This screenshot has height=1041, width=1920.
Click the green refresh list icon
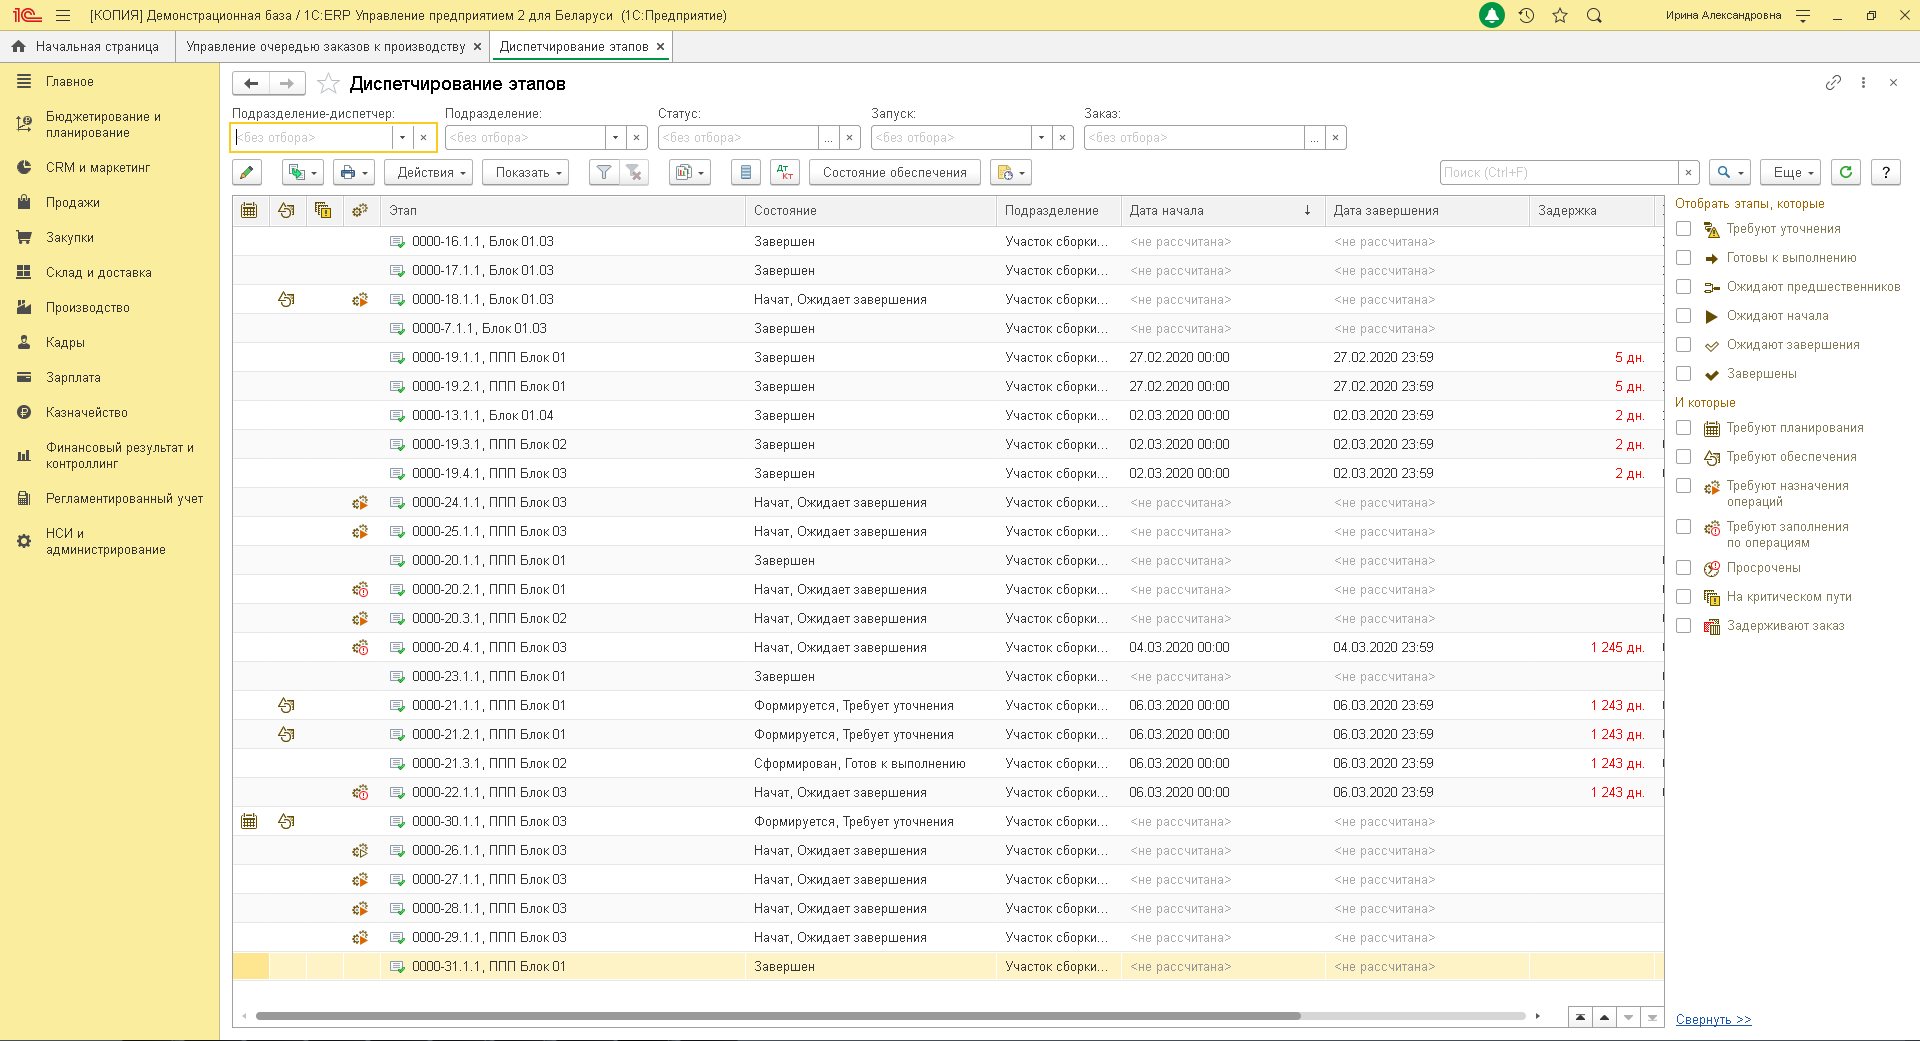tap(1846, 173)
